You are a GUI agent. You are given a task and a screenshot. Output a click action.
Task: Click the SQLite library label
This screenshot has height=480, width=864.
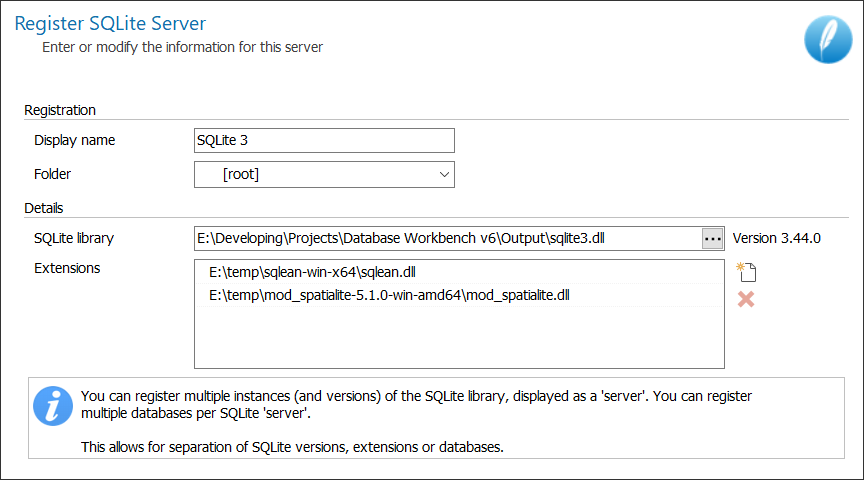(x=74, y=239)
